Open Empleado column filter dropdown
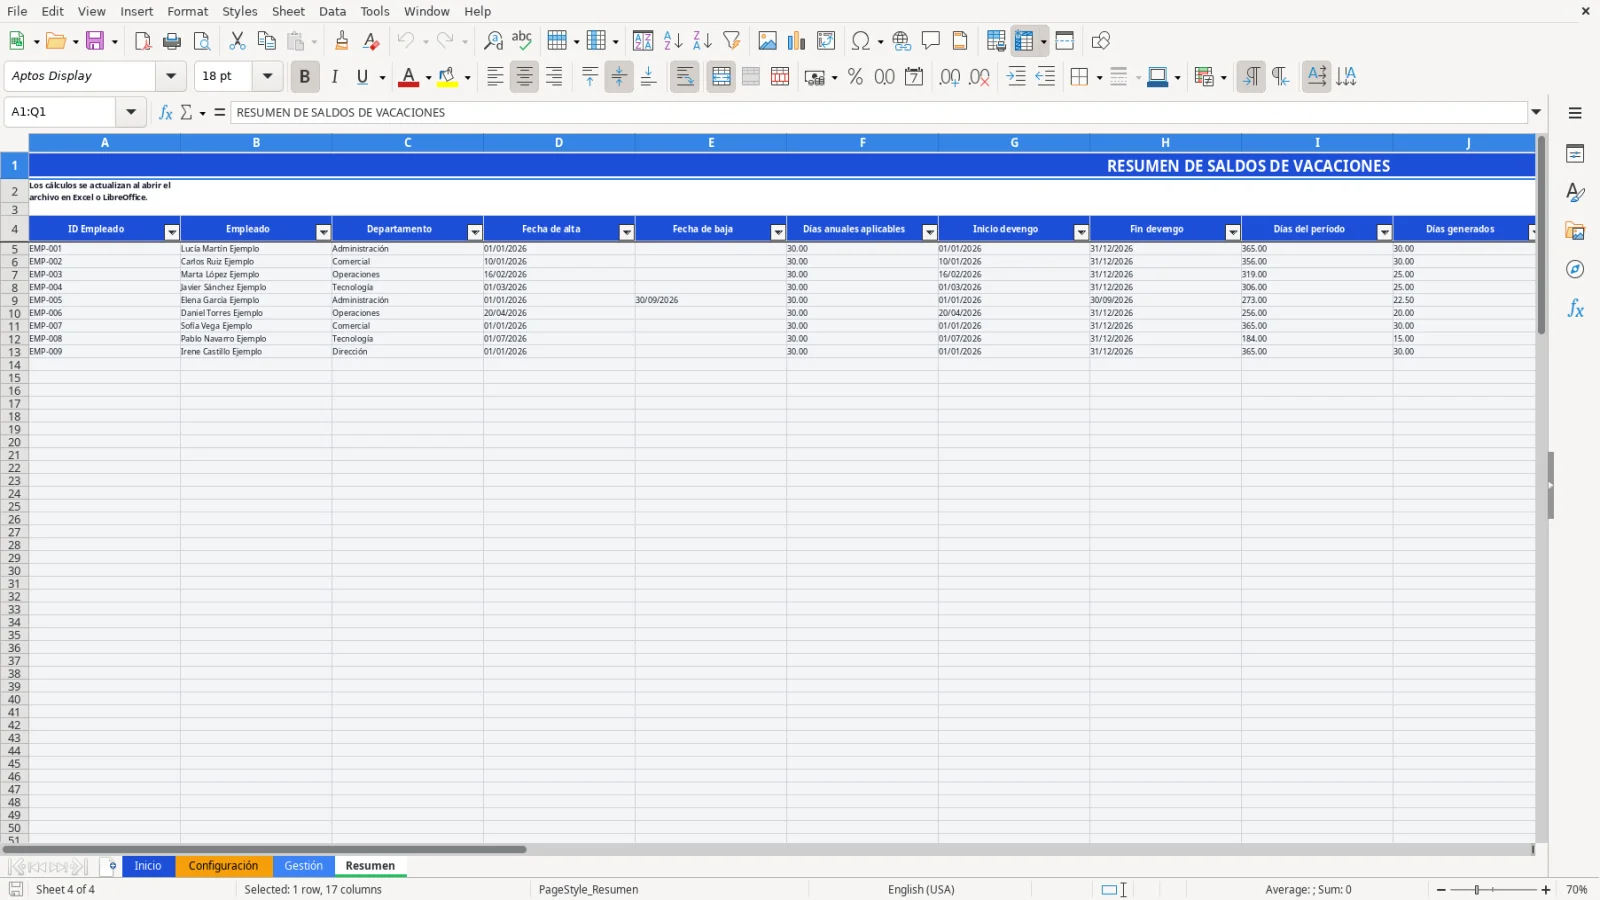This screenshot has width=1600, height=900. (323, 232)
